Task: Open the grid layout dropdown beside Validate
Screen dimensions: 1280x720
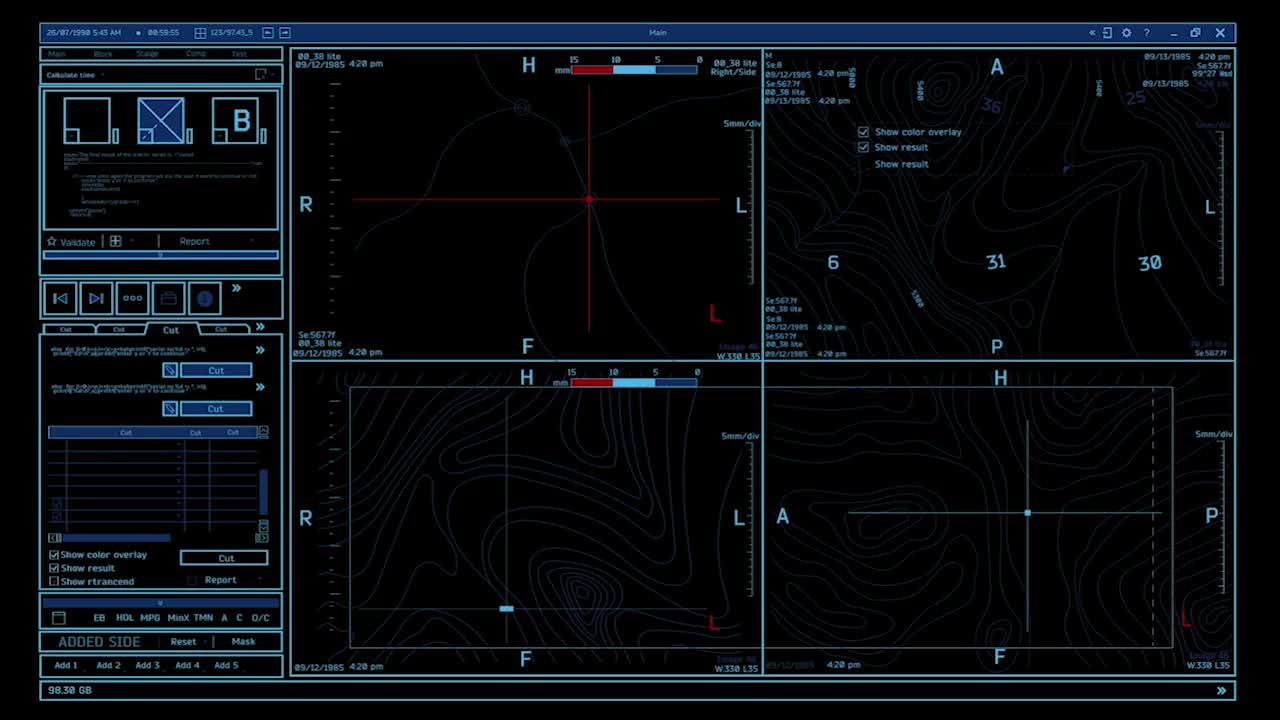Action: click(x=122, y=241)
